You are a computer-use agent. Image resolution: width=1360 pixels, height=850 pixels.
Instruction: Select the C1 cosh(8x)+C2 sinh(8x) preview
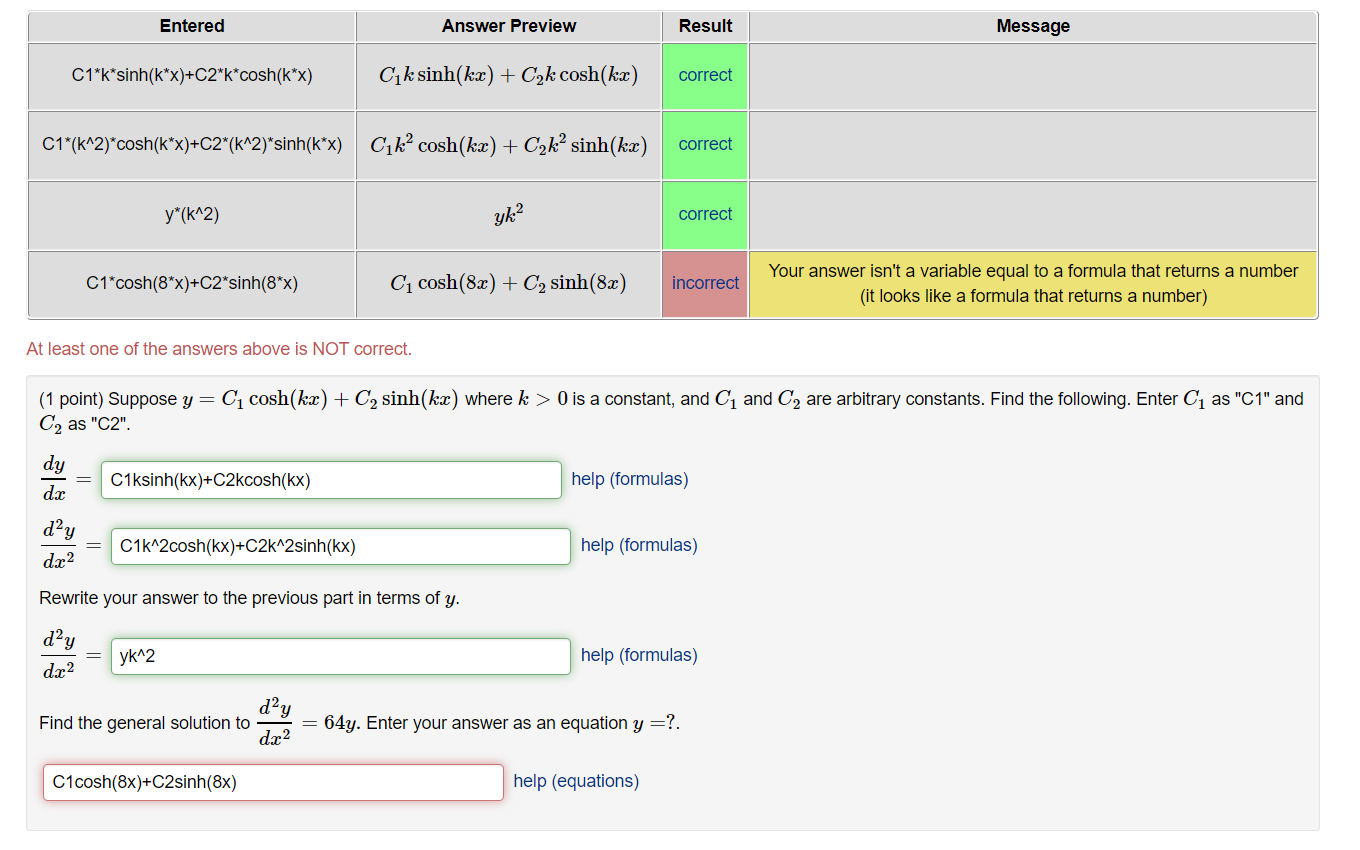pos(508,283)
